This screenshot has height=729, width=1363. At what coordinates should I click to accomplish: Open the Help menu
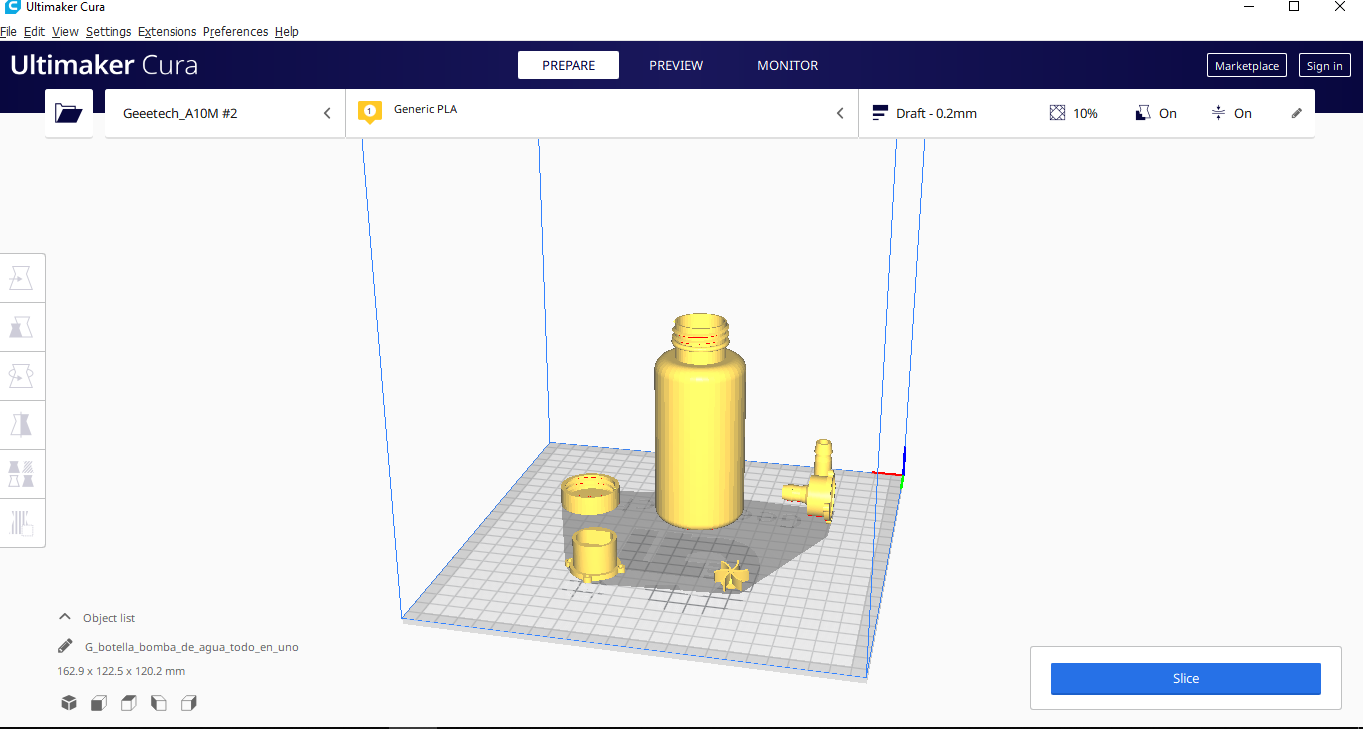(286, 31)
